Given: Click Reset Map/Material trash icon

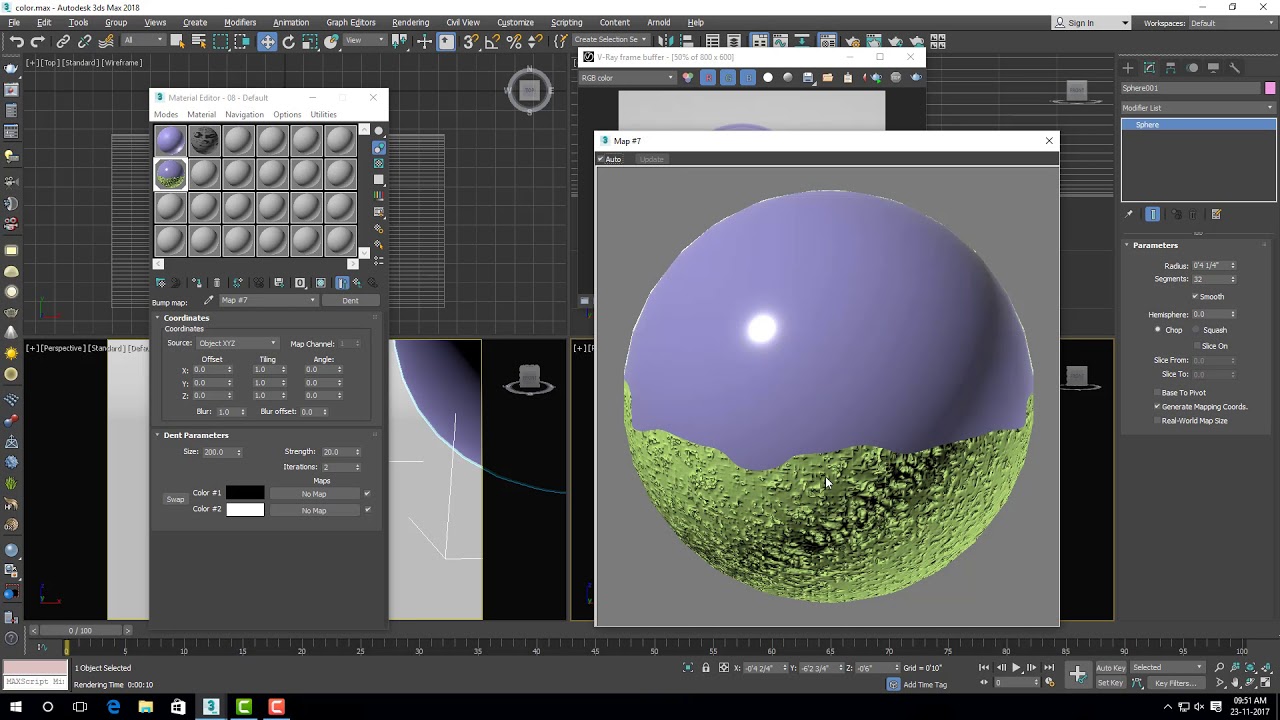Looking at the screenshot, I should pyautogui.click(x=217, y=283).
